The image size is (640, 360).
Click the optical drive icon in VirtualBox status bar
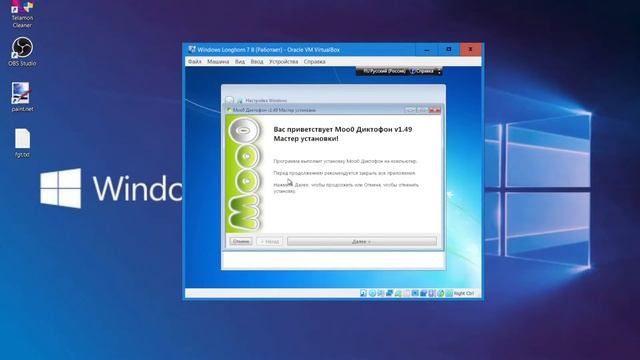pos(372,293)
